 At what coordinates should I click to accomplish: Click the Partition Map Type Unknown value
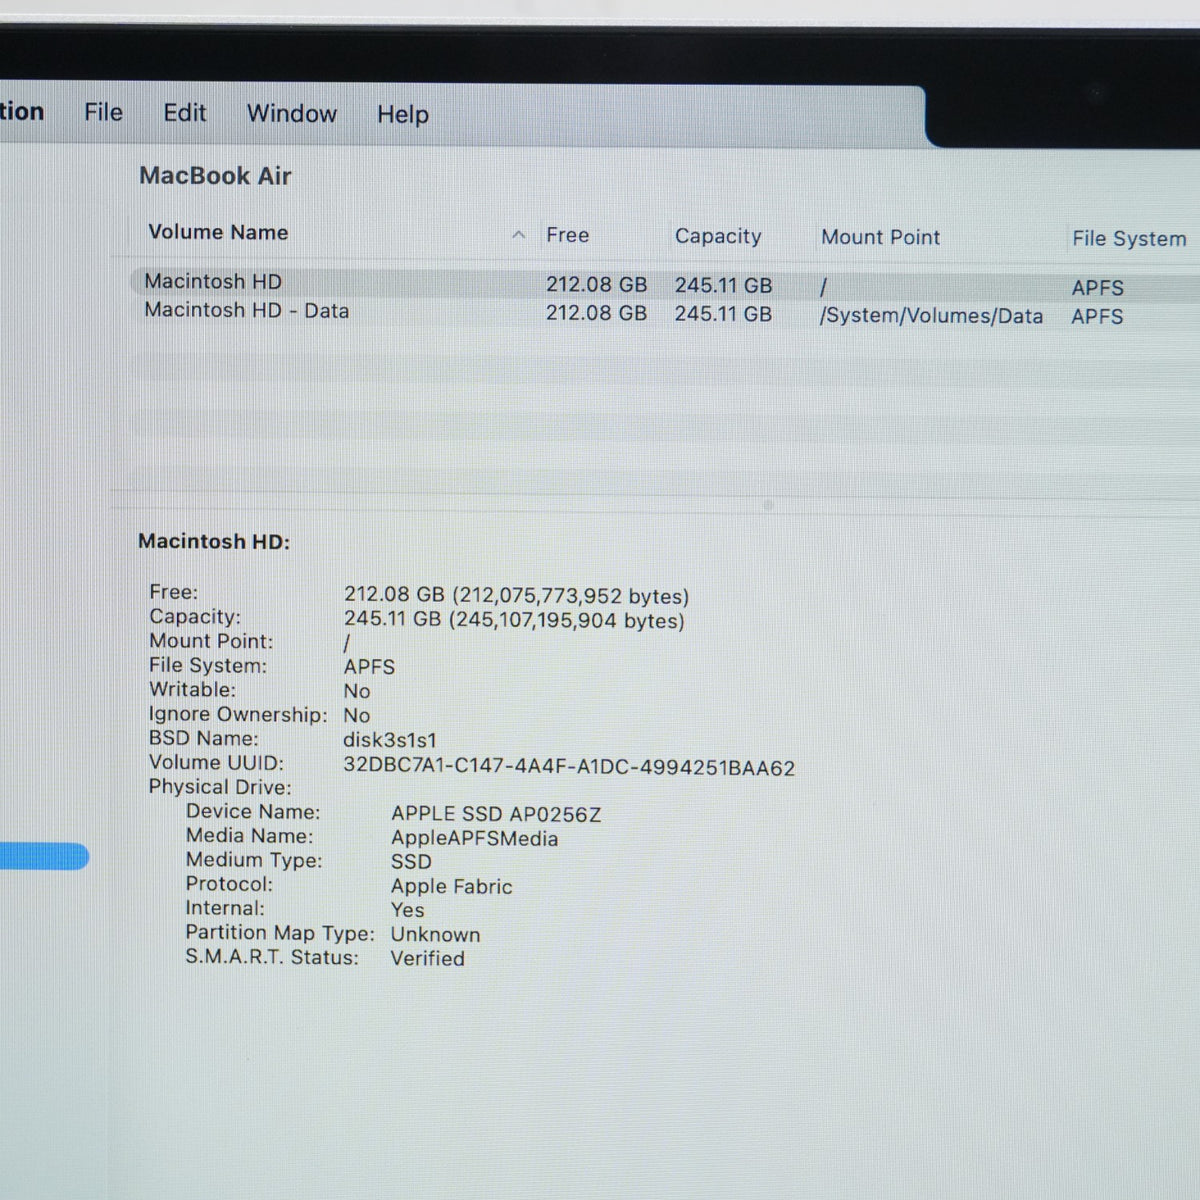[435, 934]
